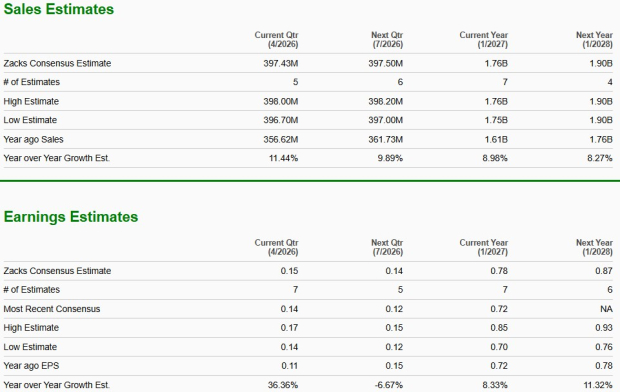This screenshot has width=620, height=392.
Task: Select Sales consensus value 397.50M
Action: click(386, 63)
